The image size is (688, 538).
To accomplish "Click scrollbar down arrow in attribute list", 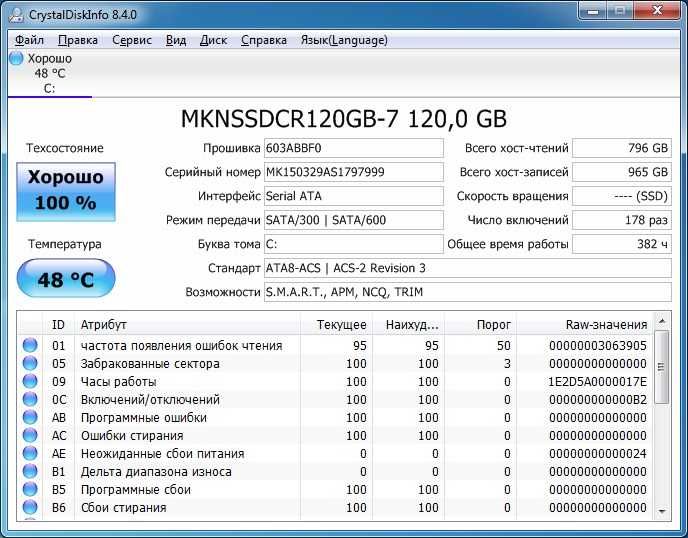I will pyautogui.click(x=662, y=512).
